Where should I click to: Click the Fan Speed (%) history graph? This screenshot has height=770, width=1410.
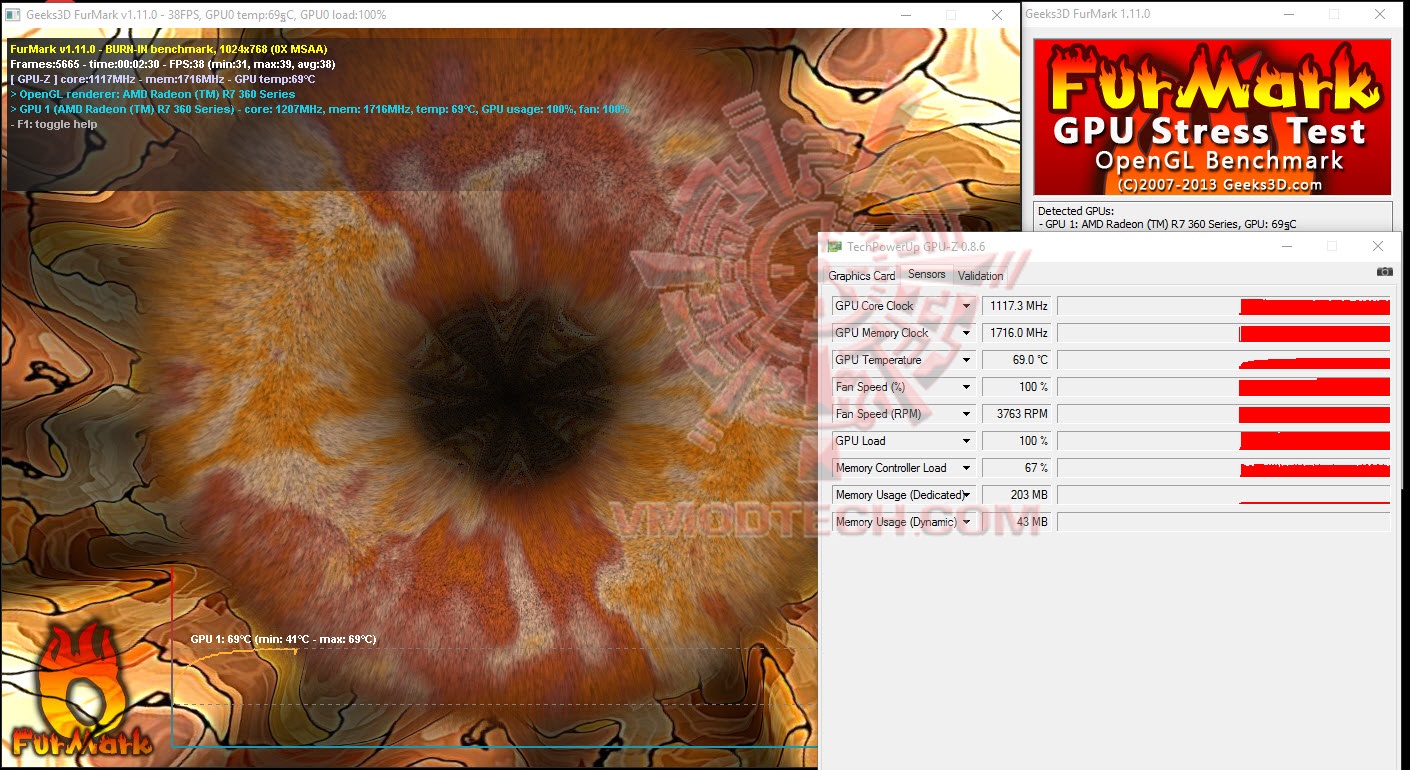(1224, 387)
